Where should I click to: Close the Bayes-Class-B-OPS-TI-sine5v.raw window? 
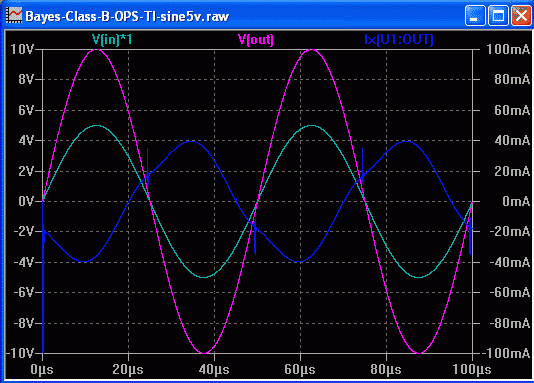tap(521, 16)
